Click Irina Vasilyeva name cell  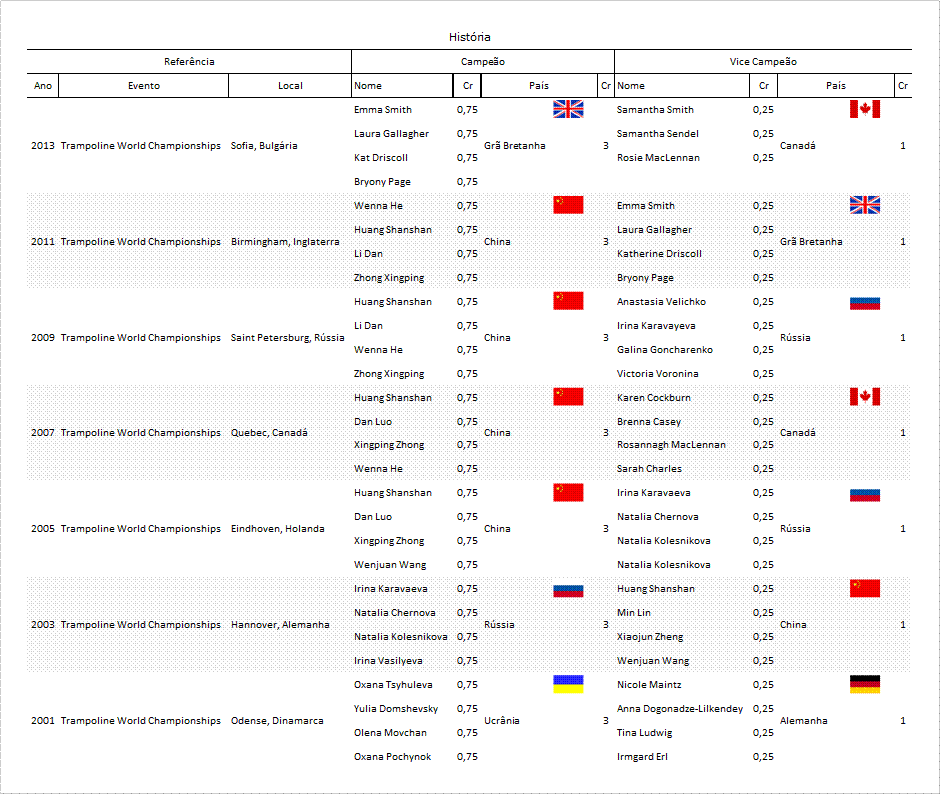[x=388, y=661]
